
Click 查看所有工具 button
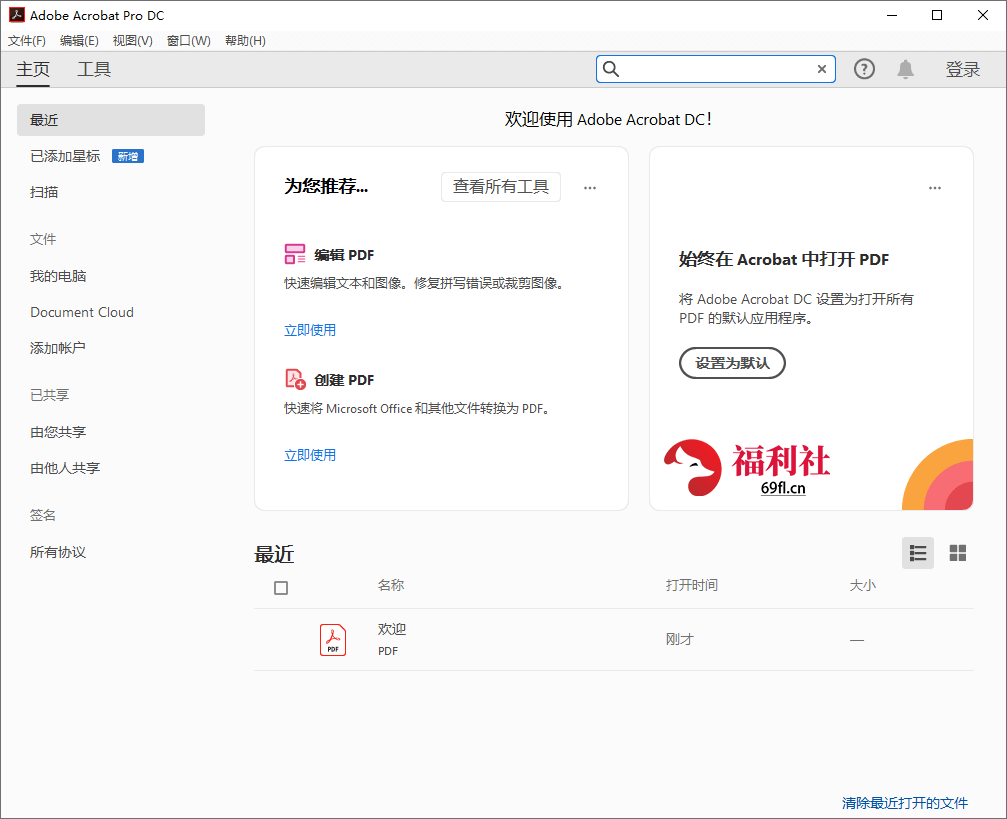click(x=500, y=187)
